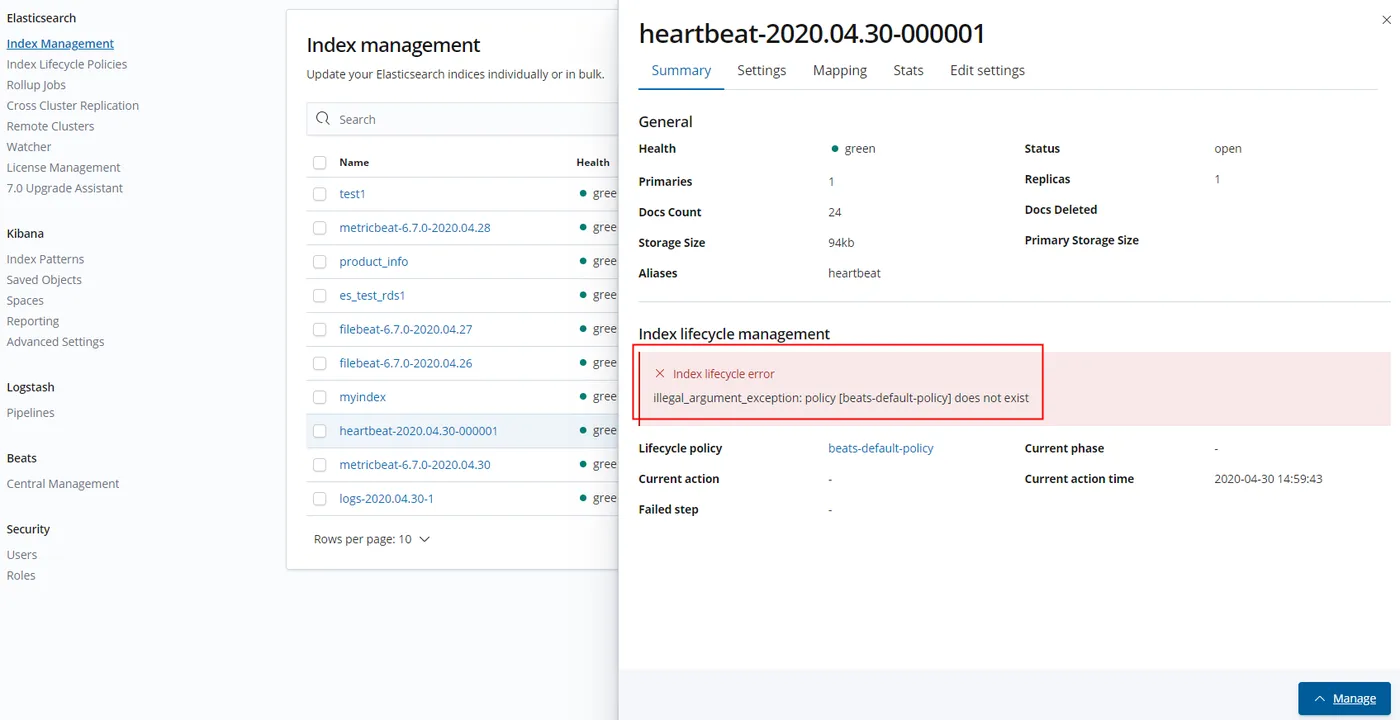
Task: Click the chevron icon on Manage button
Action: [1320, 699]
